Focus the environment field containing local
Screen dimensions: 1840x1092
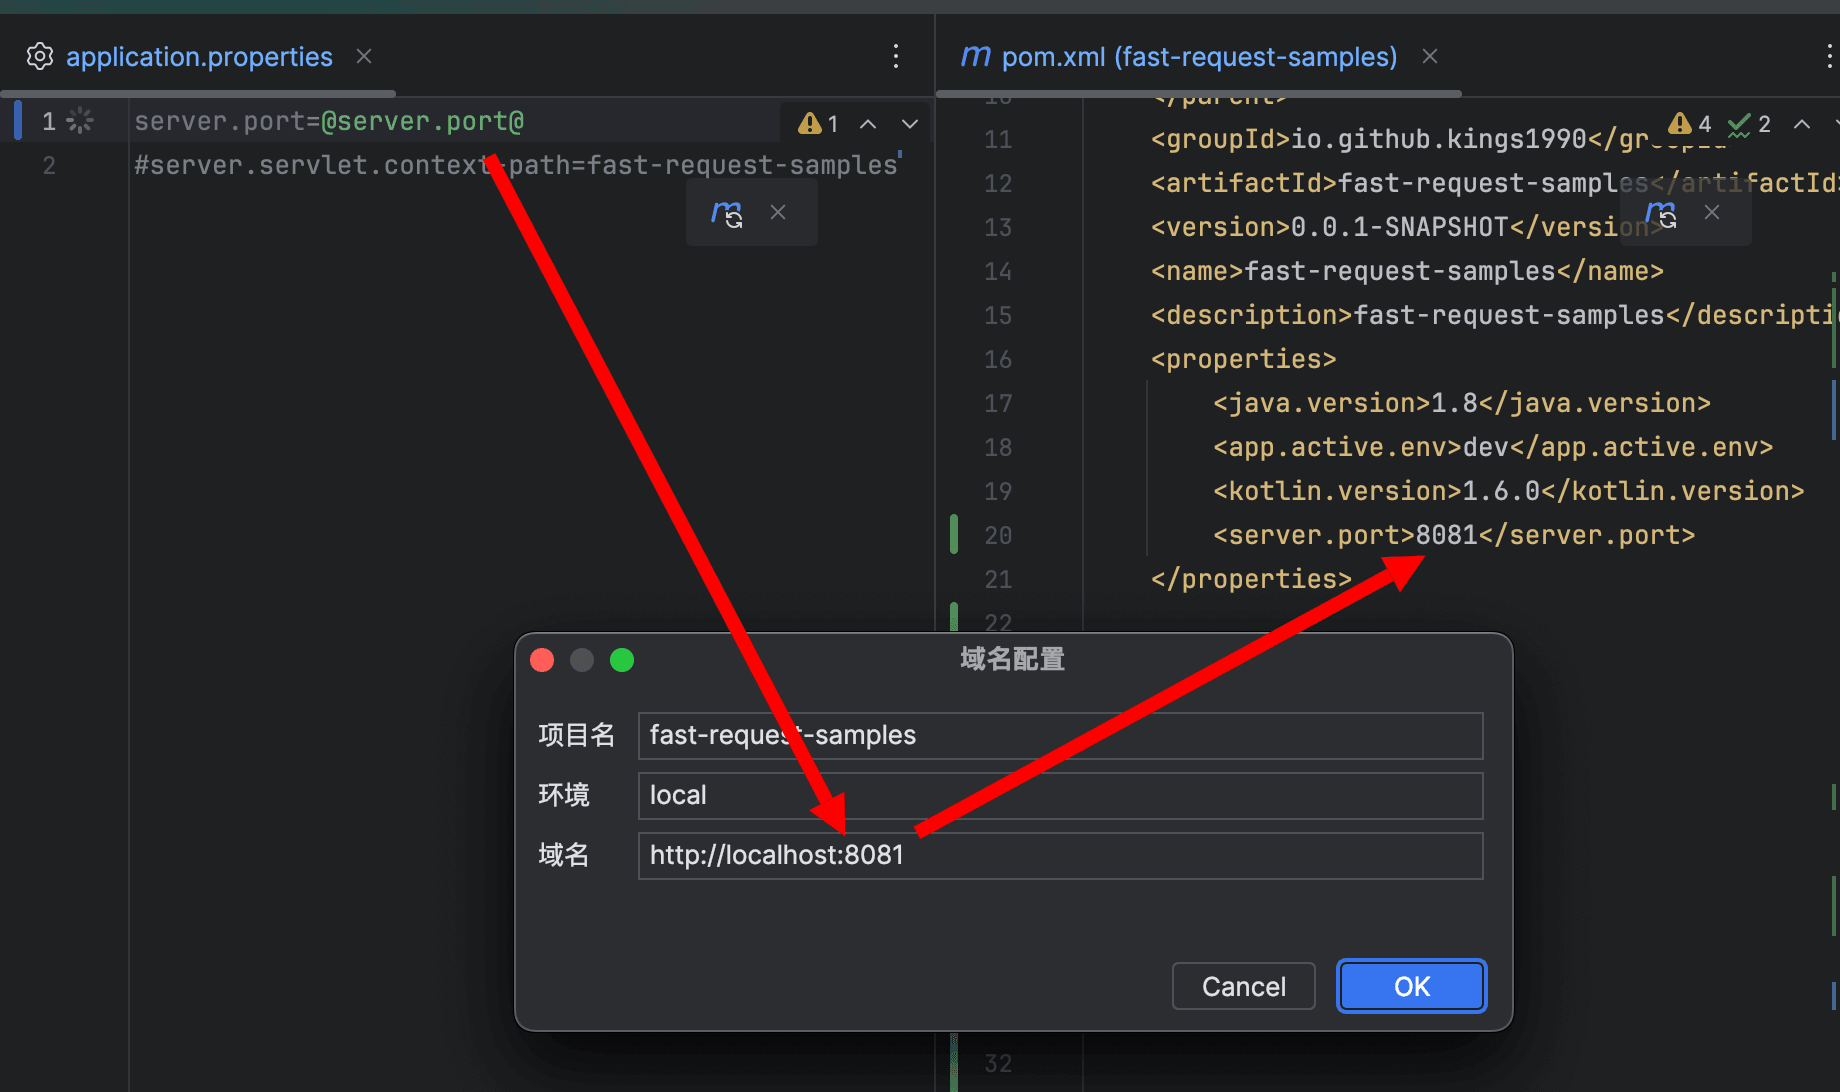1060,795
